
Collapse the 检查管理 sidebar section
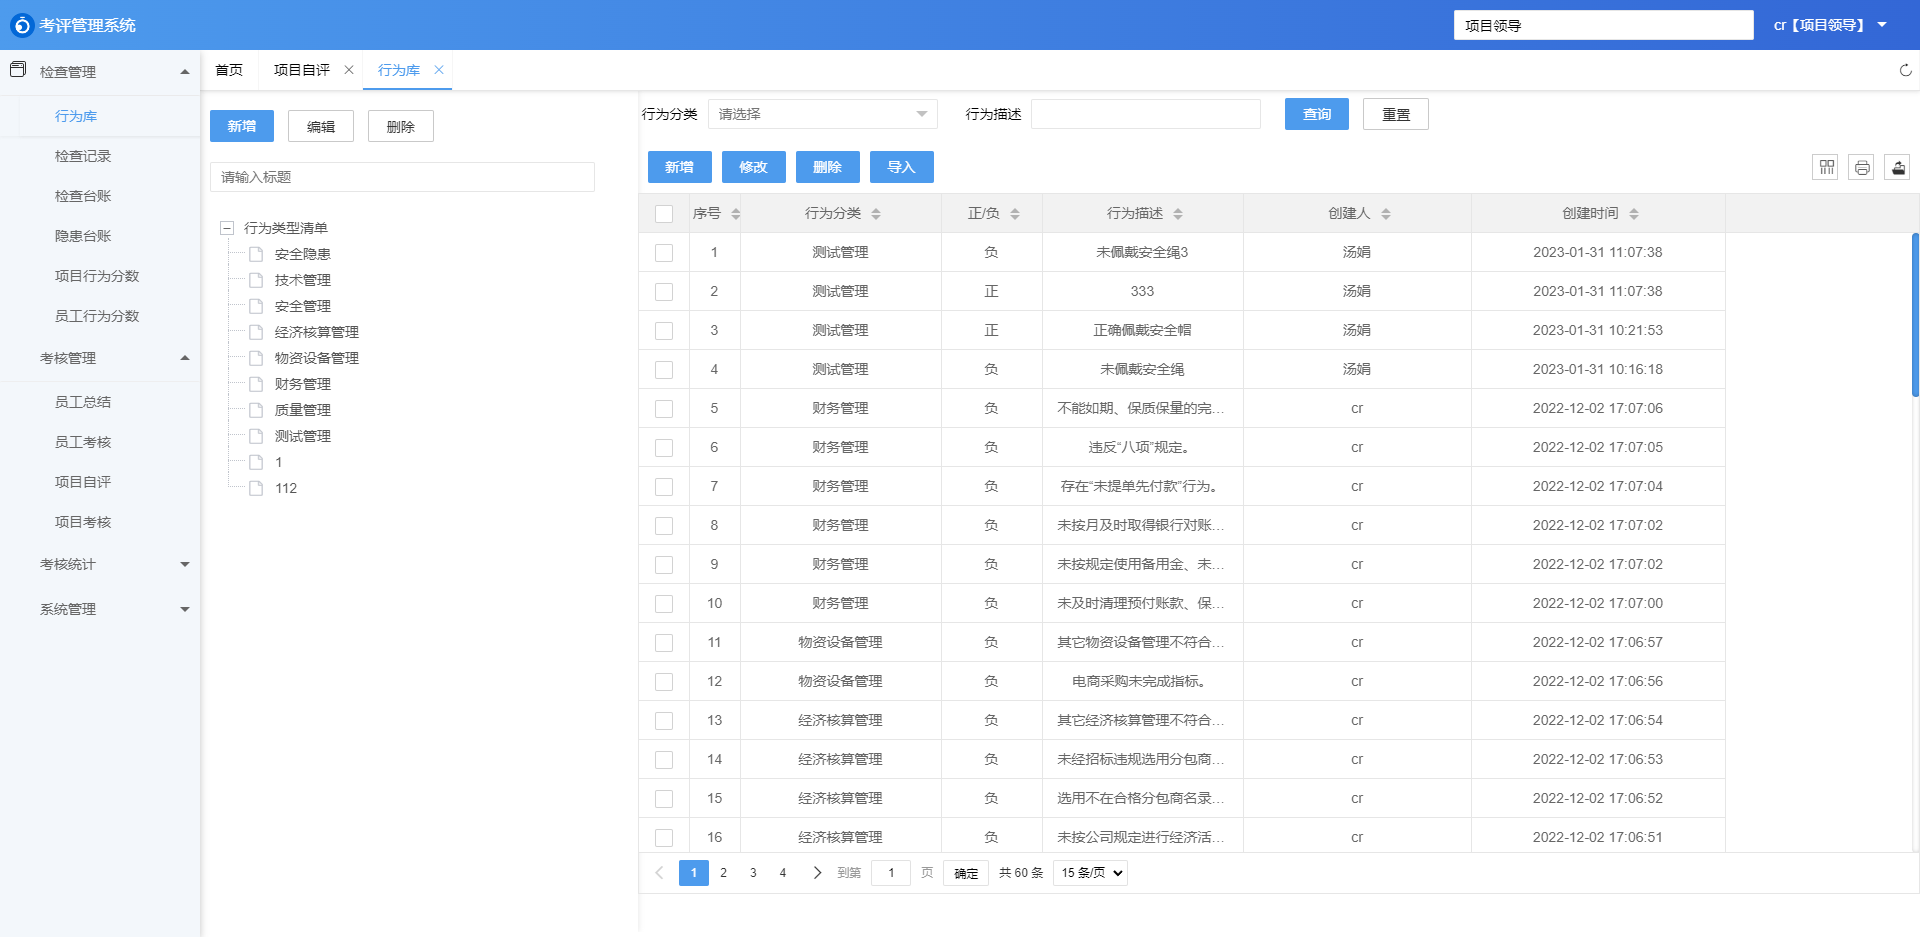click(185, 72)
